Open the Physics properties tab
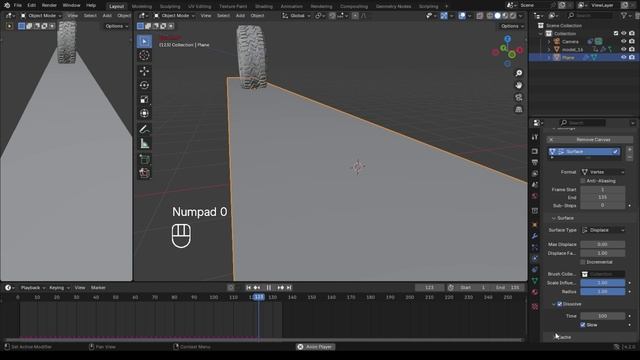This screenshot has height=360, width=640. click(535, 258)
